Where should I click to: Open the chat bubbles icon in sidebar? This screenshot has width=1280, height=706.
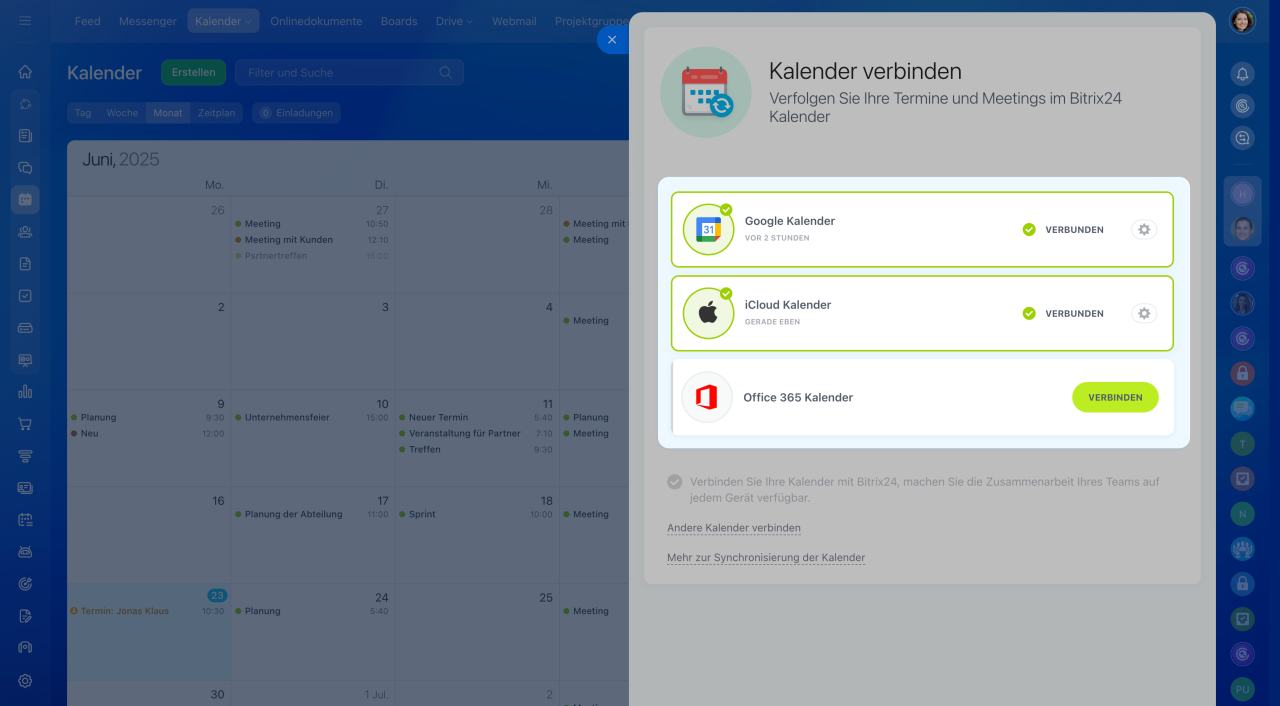25,168
